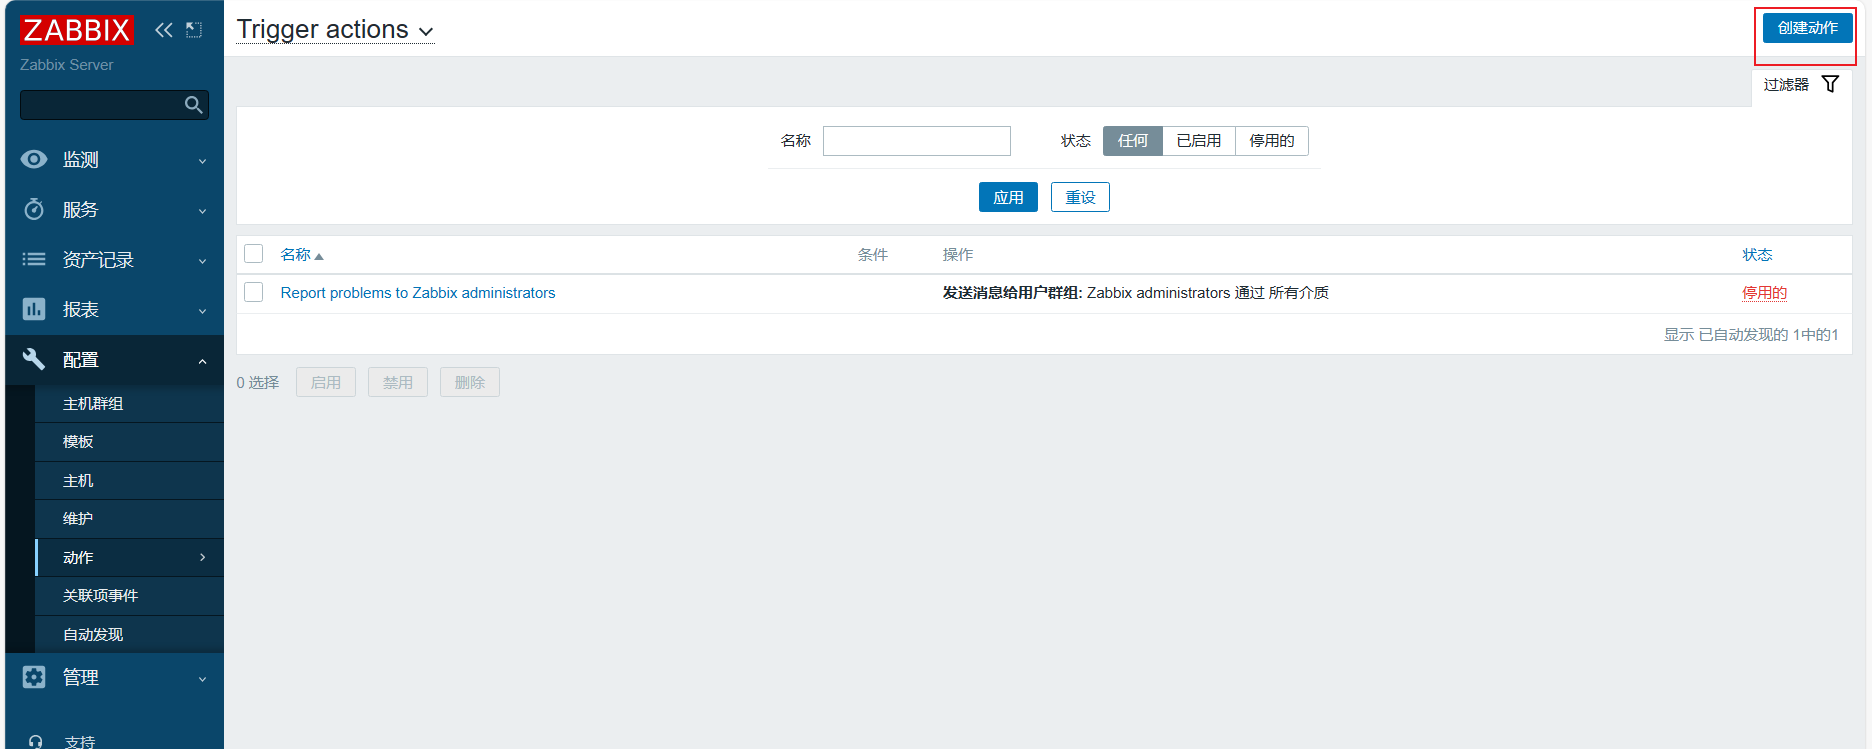The width and height of the screenshot is (1872, 749).
Task: Click the 重设 filter button
Action: pos(1080,197)
